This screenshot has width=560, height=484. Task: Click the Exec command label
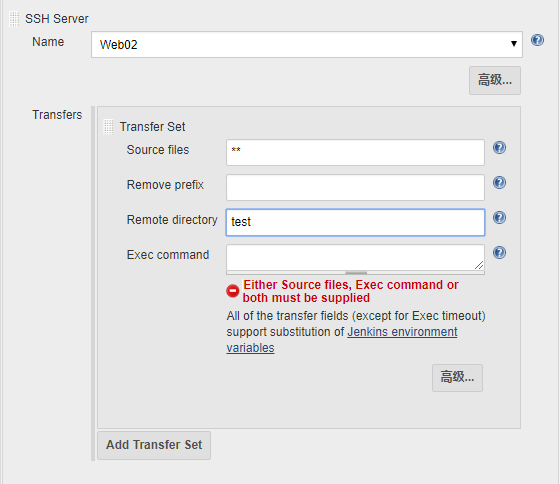tap(168, 255)
